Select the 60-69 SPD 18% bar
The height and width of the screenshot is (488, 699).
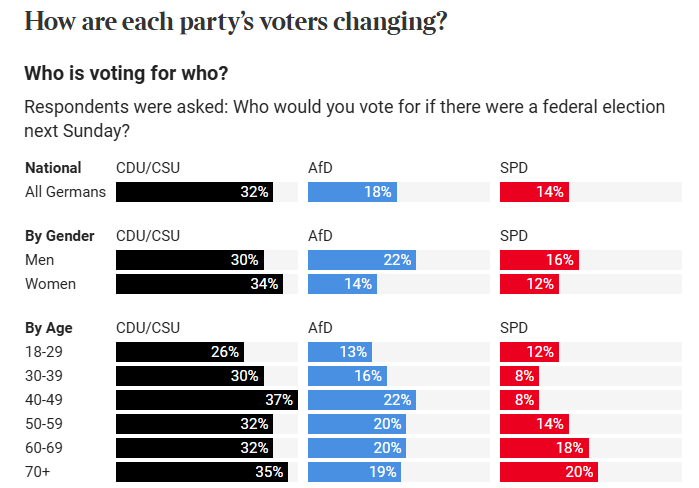[x=544, y=448]
